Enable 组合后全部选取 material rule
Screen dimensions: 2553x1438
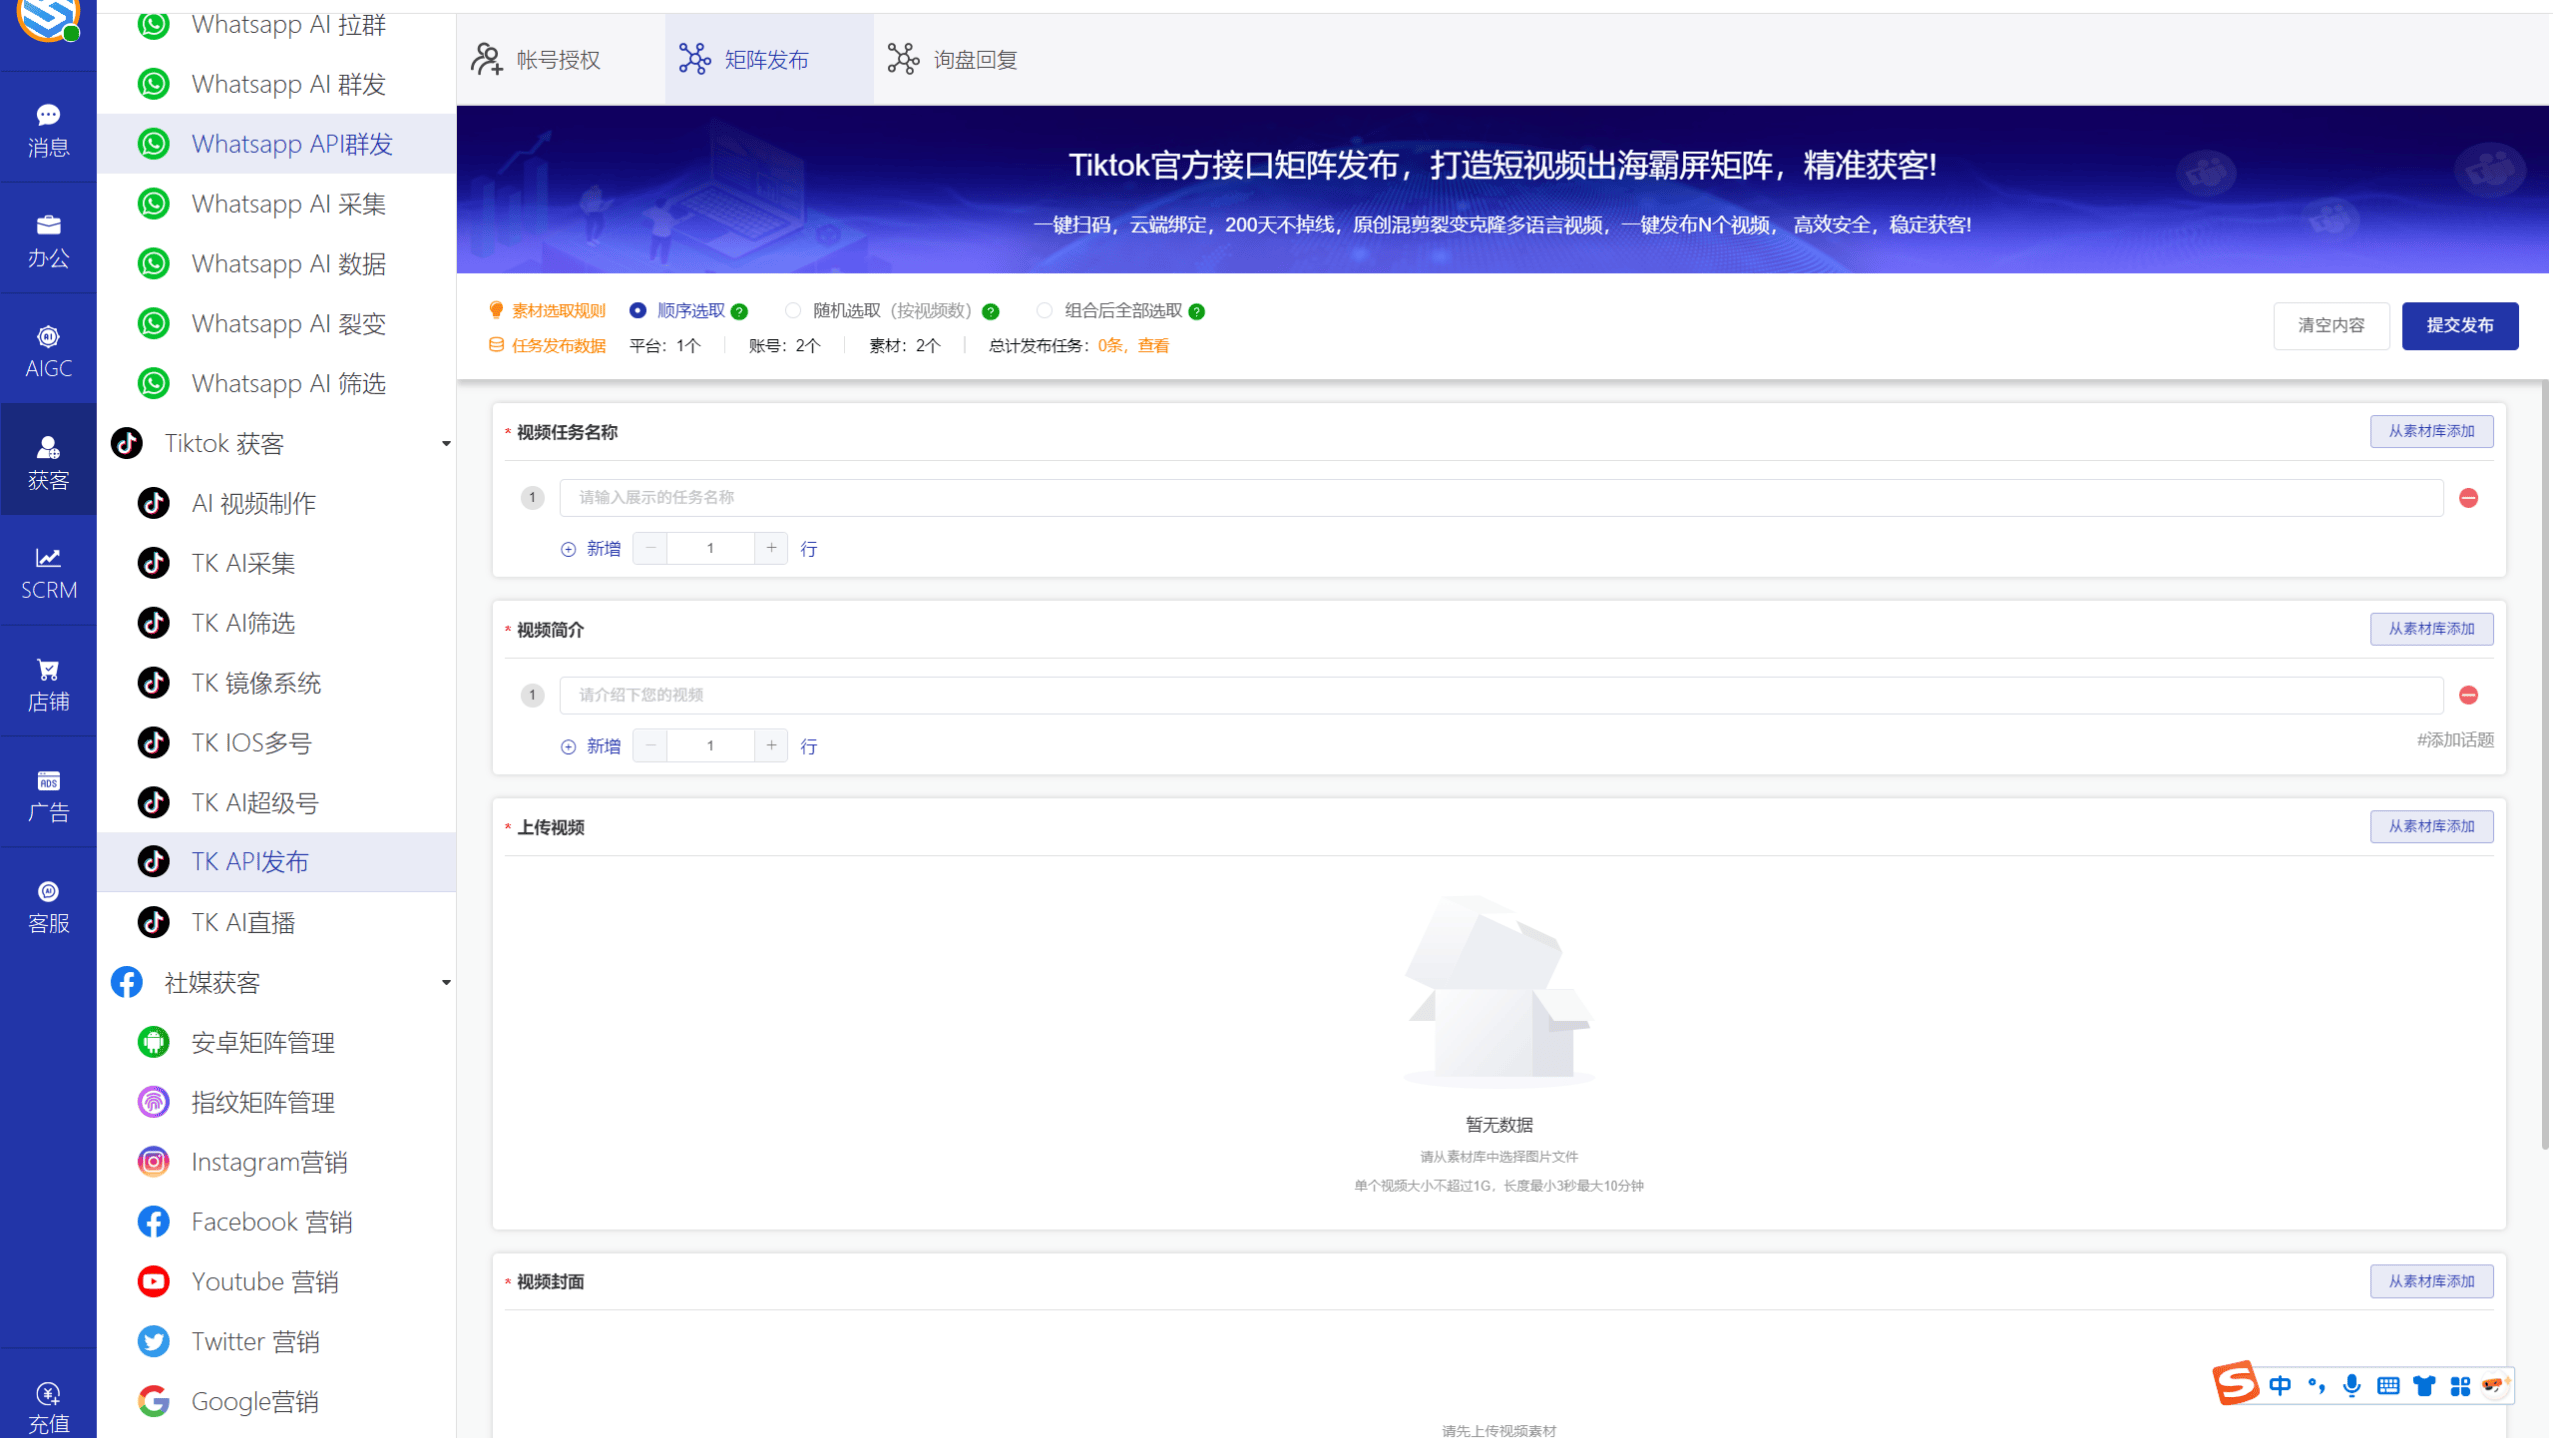pyautogui.click(x=1046, y=311)
